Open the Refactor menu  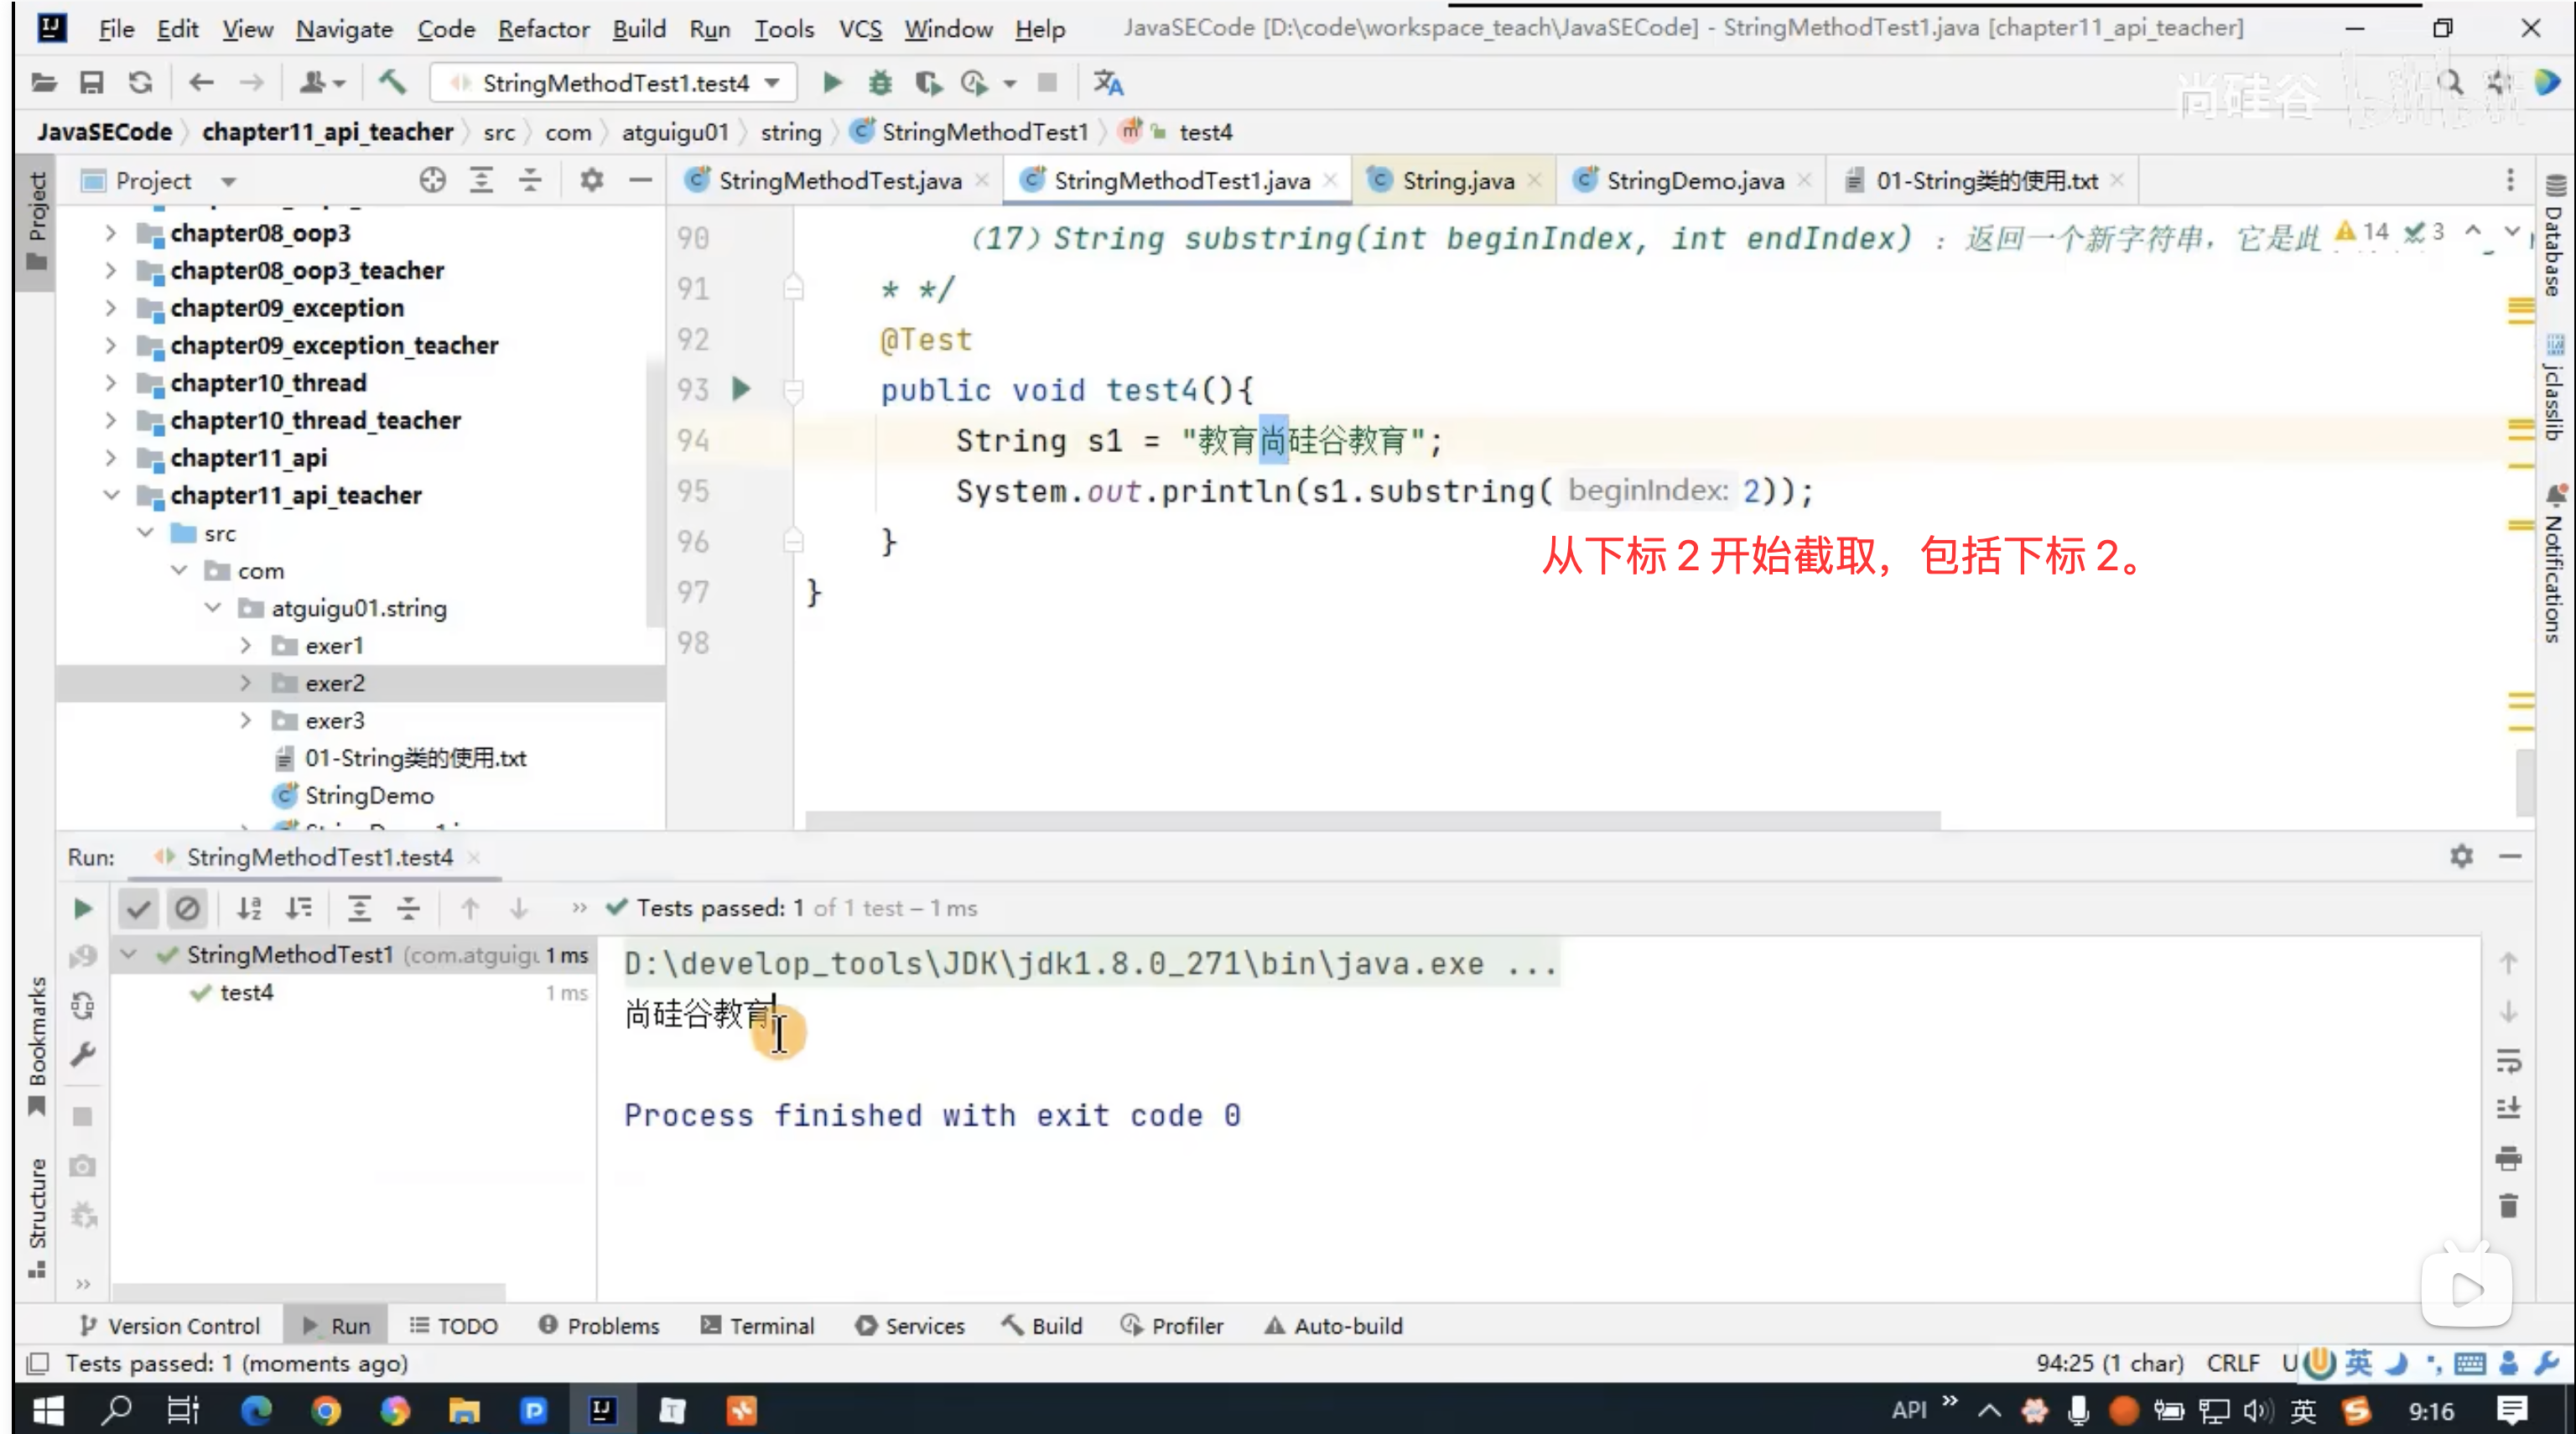coord(543,29)
